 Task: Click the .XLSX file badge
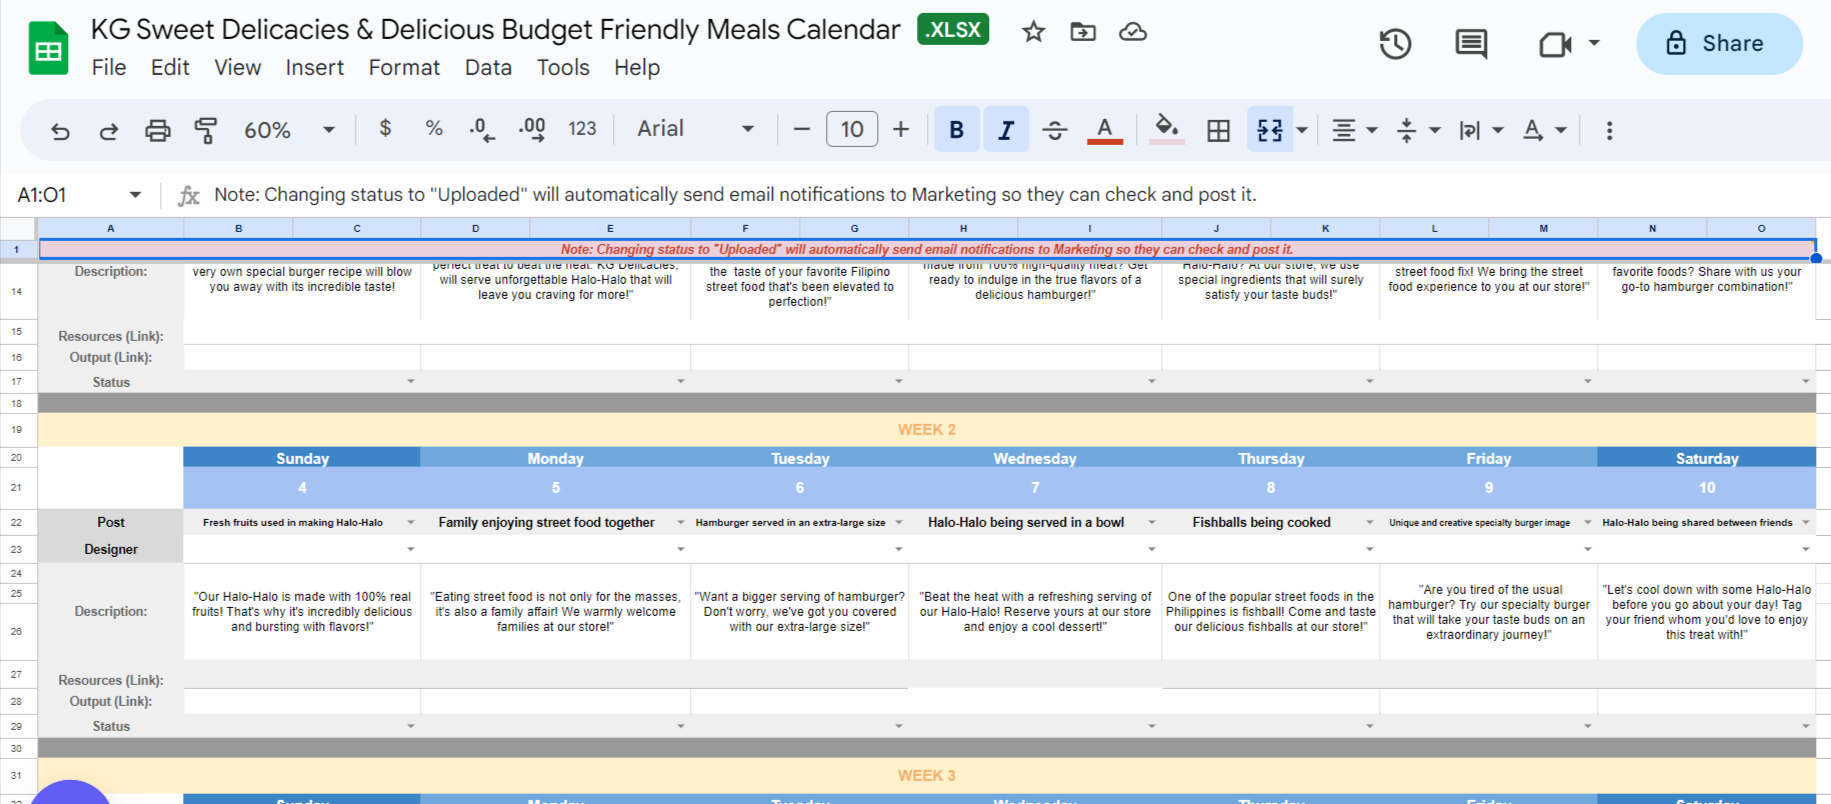click(953, 29)
